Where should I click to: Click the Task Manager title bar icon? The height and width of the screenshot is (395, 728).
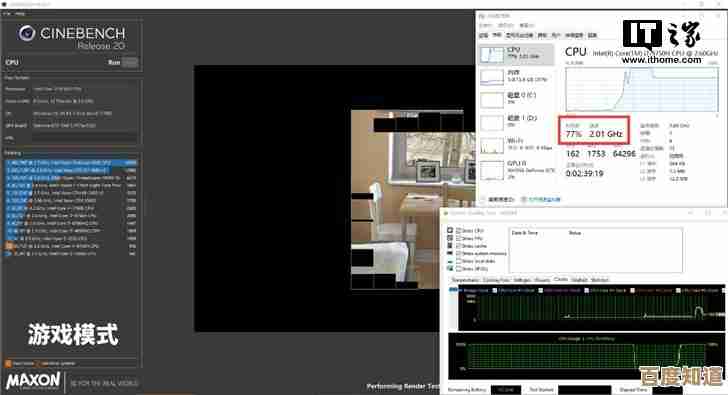tap(481, 16)
